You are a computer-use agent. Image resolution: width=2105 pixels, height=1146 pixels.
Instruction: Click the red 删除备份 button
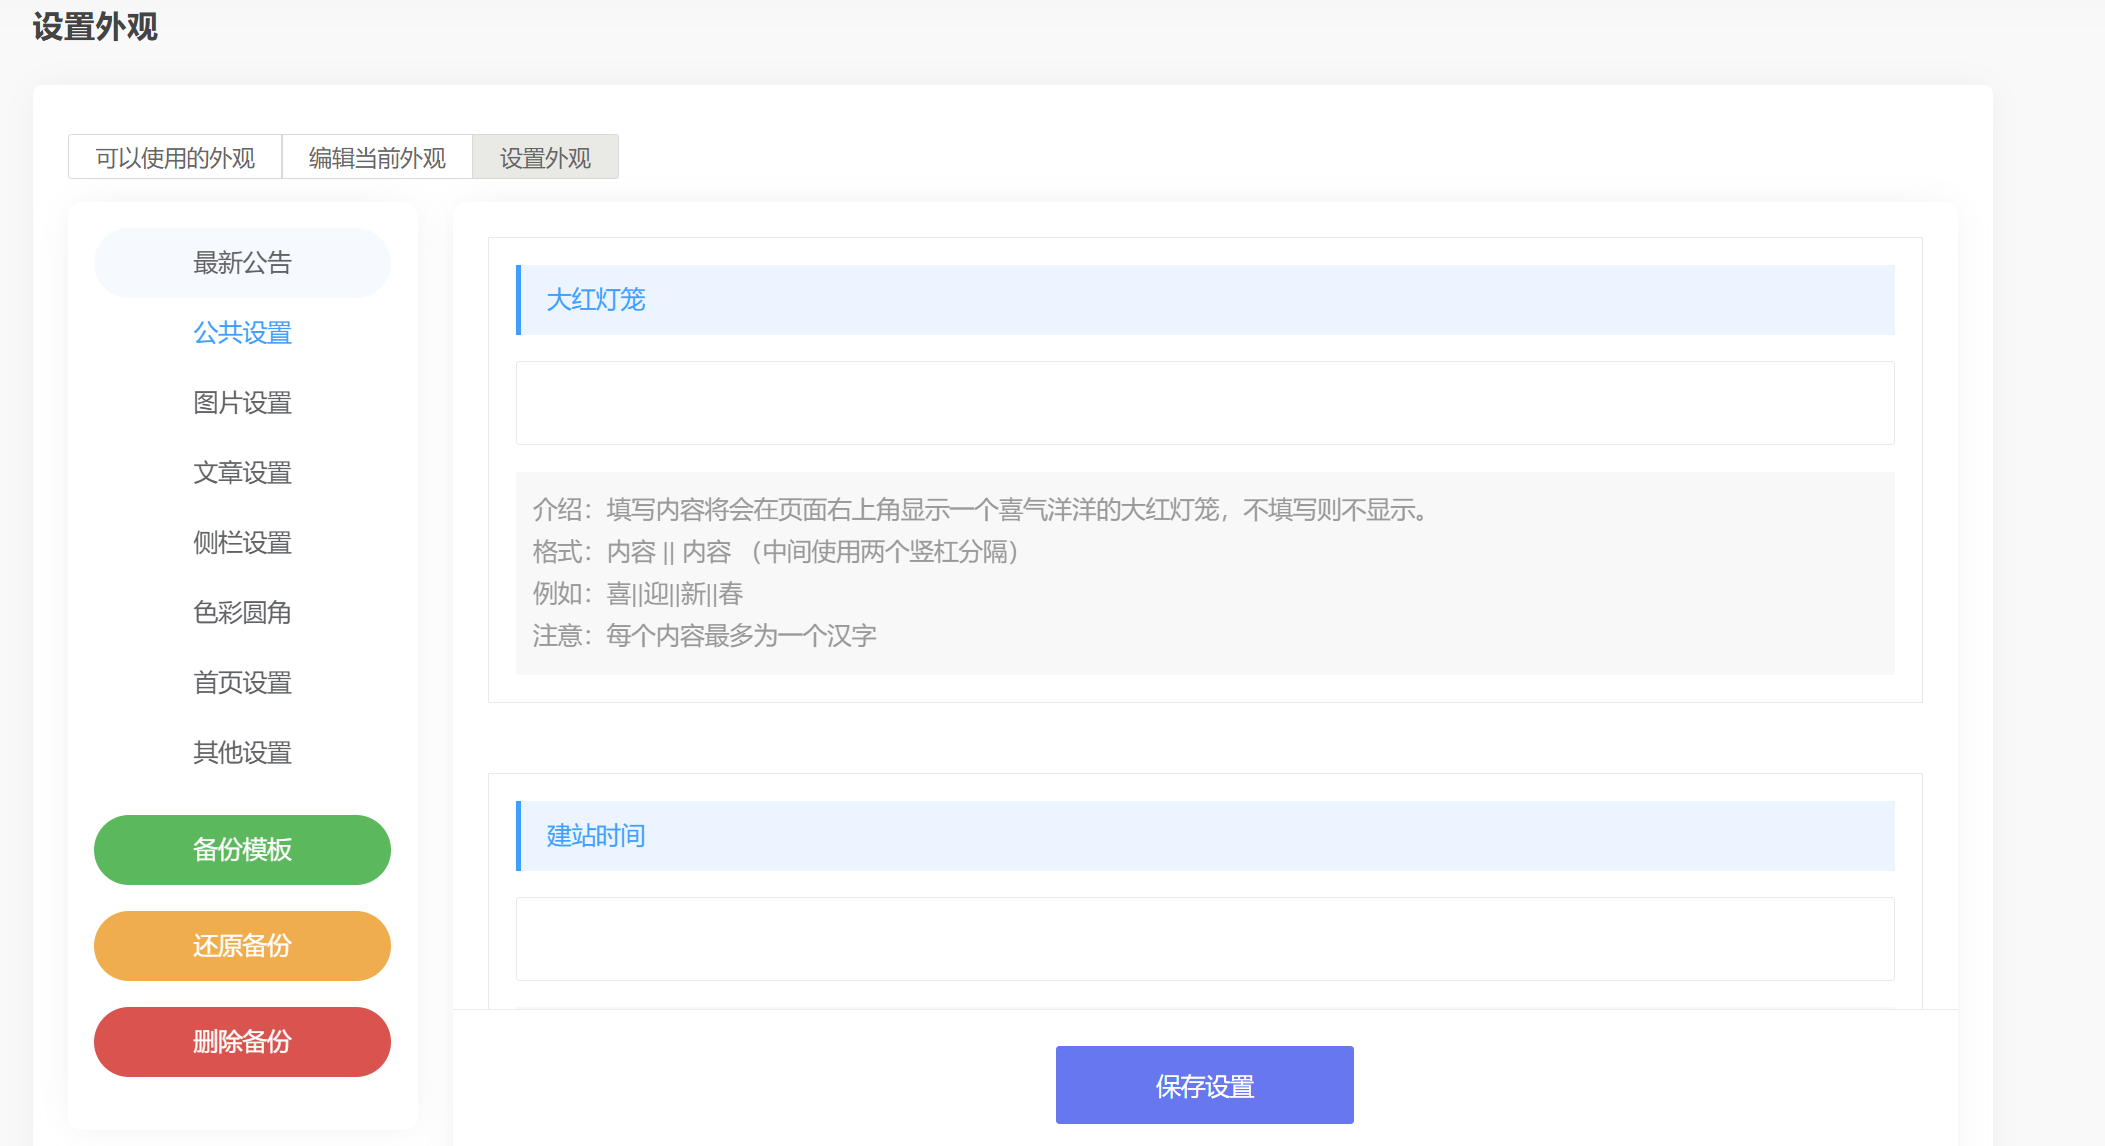click(242, 1042)
